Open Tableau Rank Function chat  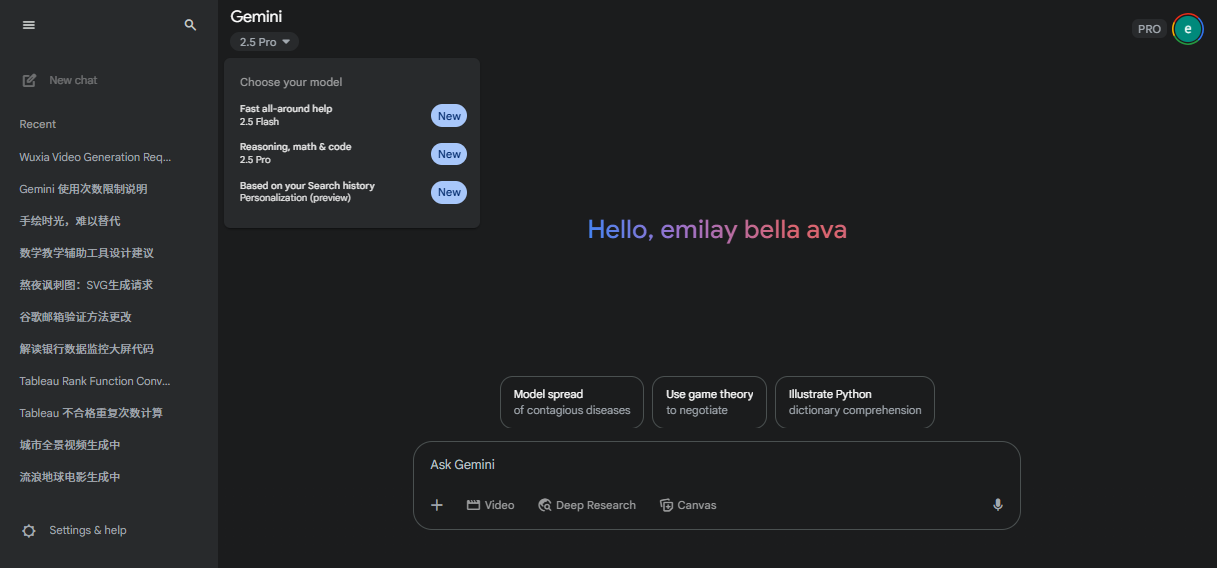click(x=96, y=381)
